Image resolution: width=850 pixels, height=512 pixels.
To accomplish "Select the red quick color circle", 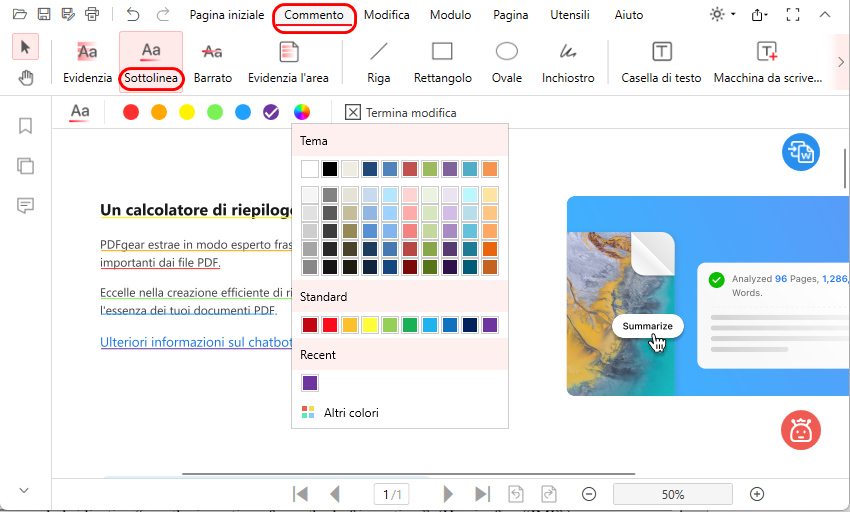I will [131, 112].
